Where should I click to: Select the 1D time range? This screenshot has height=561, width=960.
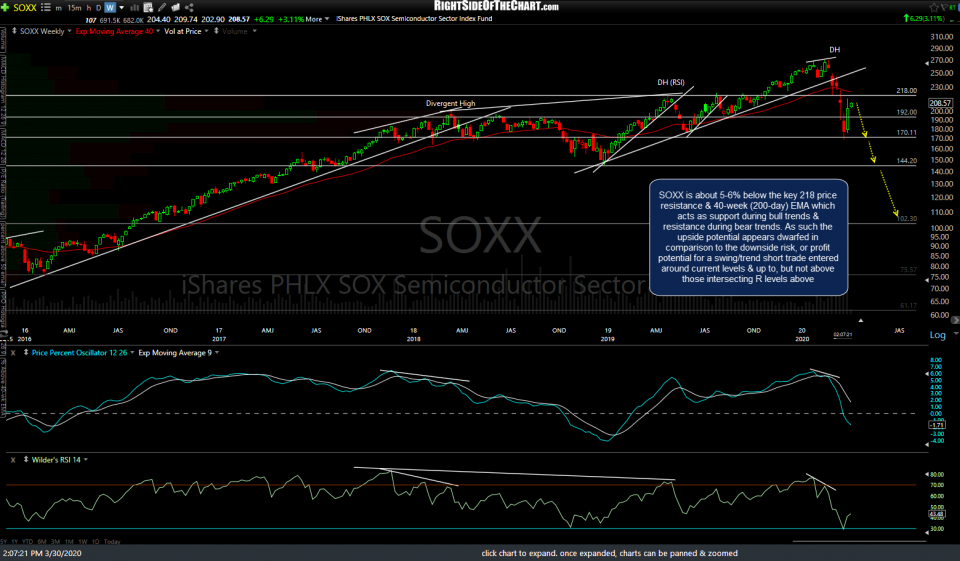click(96, 541)
